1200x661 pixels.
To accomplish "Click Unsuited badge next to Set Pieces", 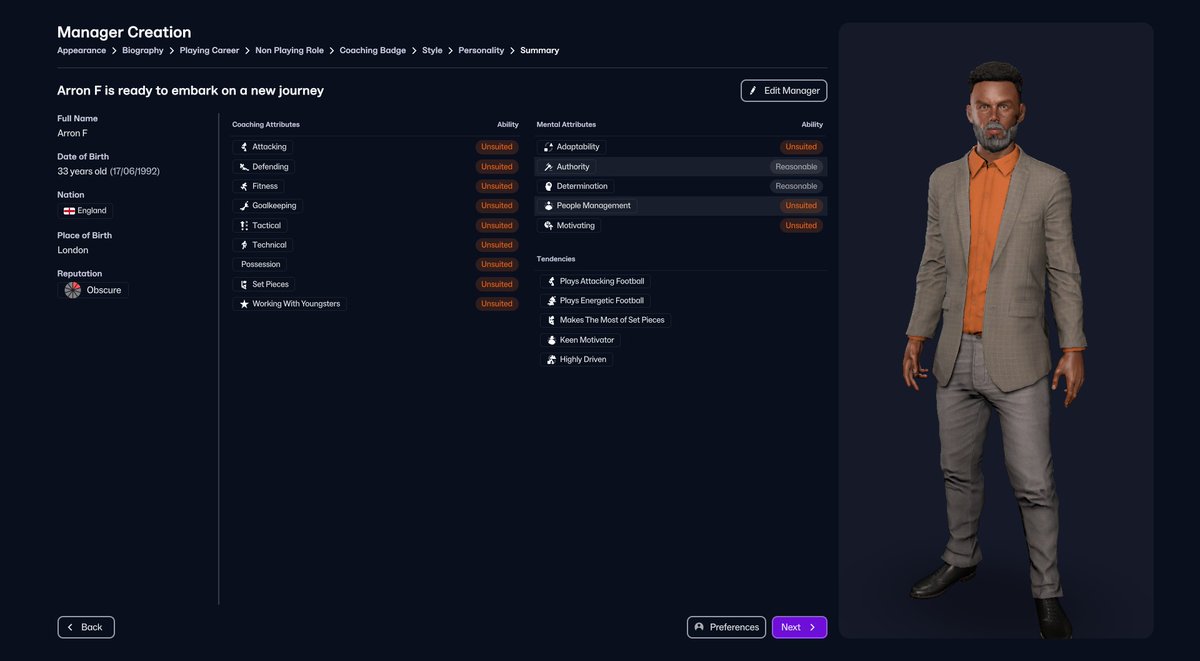I will pos(497,284).
